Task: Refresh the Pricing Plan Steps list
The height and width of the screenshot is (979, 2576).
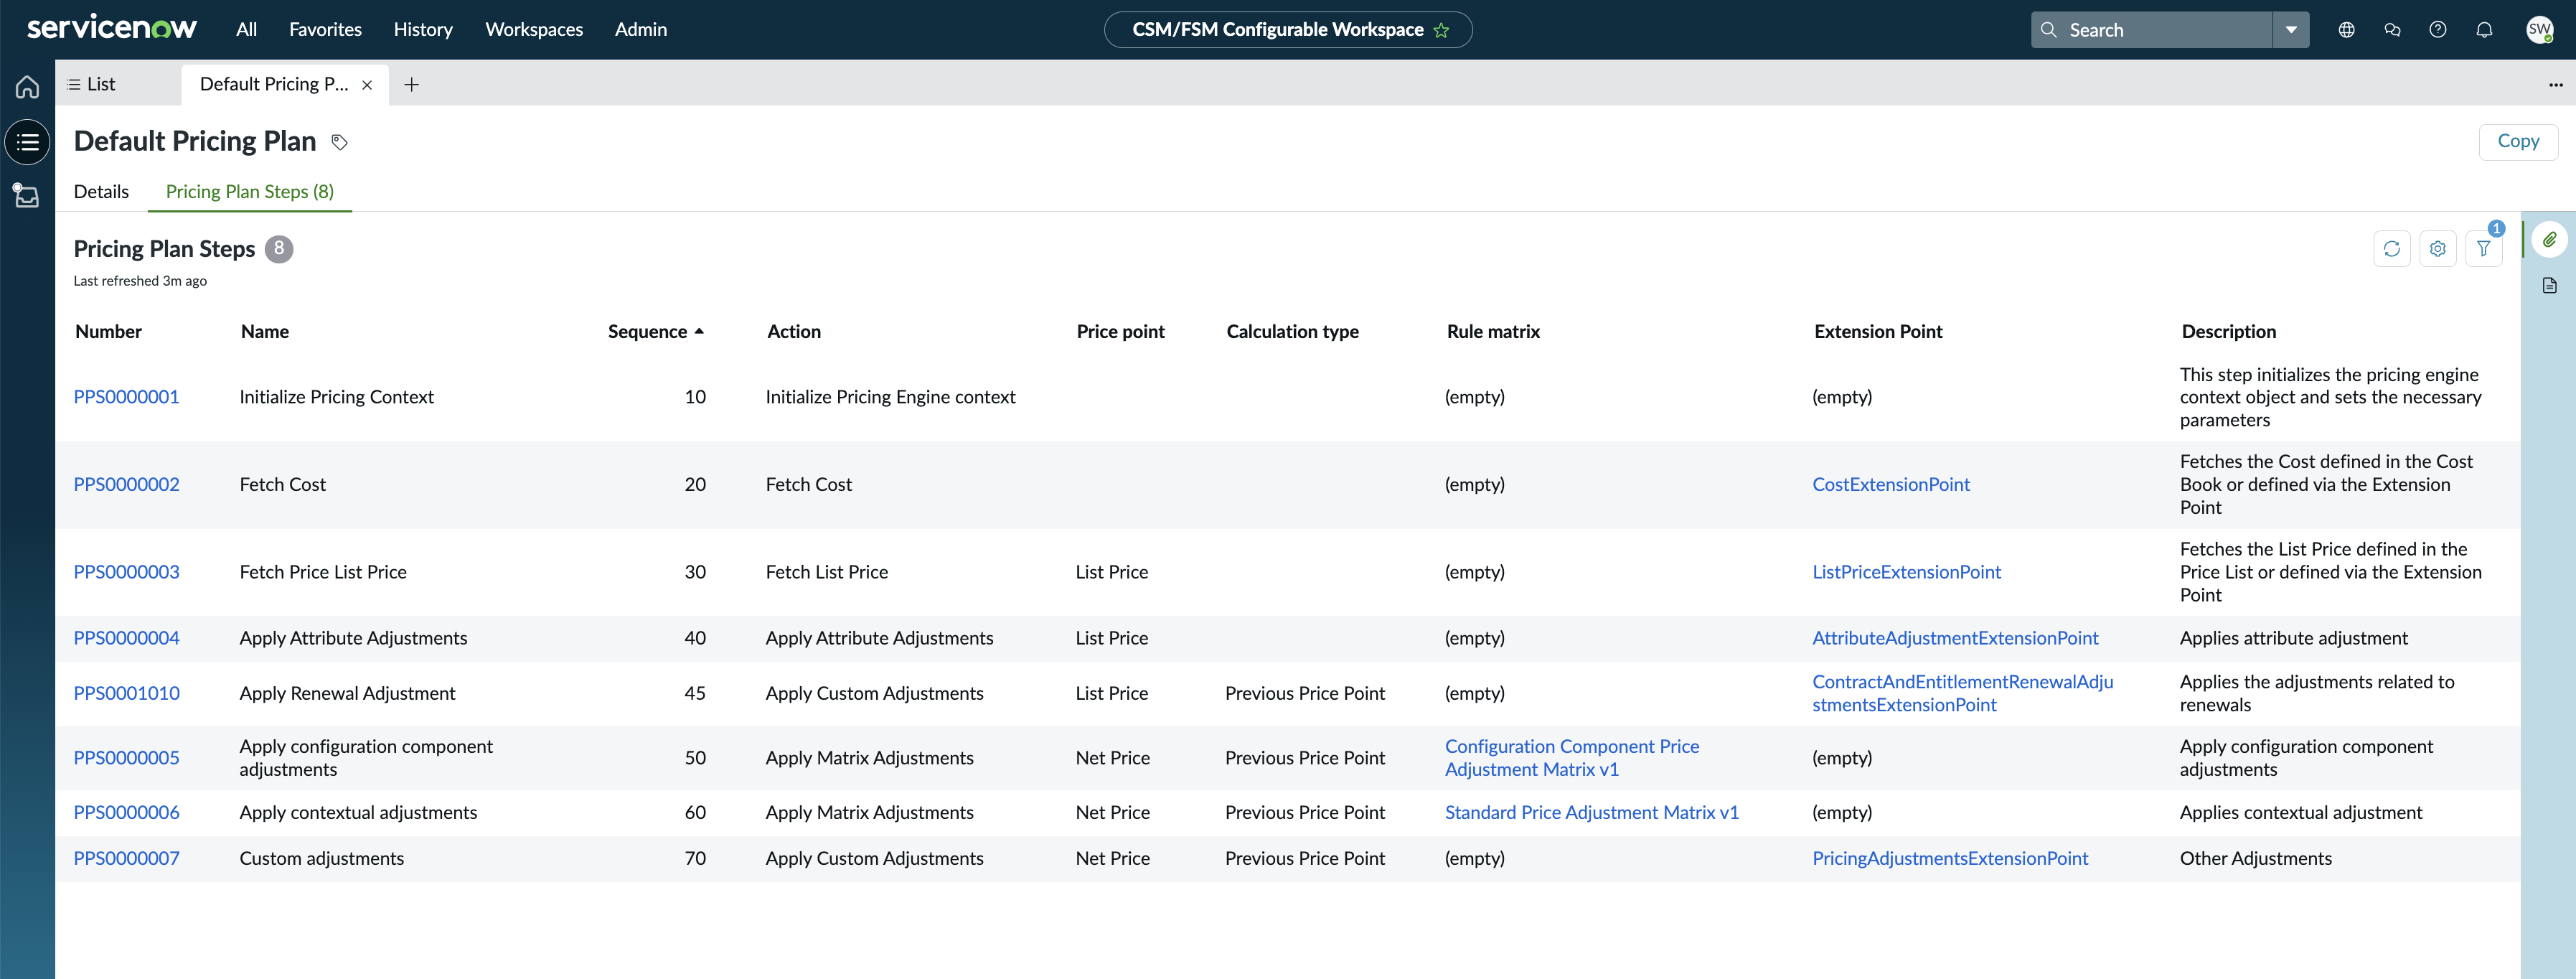Action: 2391,249
